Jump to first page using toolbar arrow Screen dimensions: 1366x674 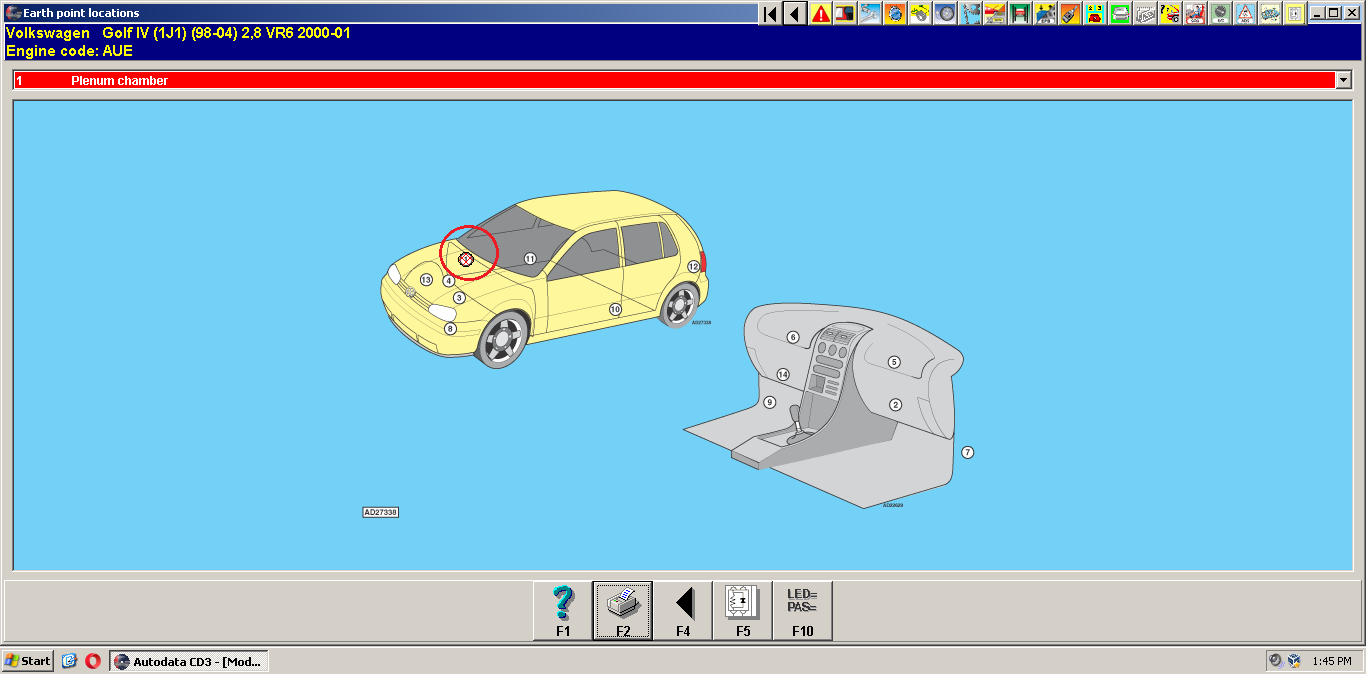(770, 14)
